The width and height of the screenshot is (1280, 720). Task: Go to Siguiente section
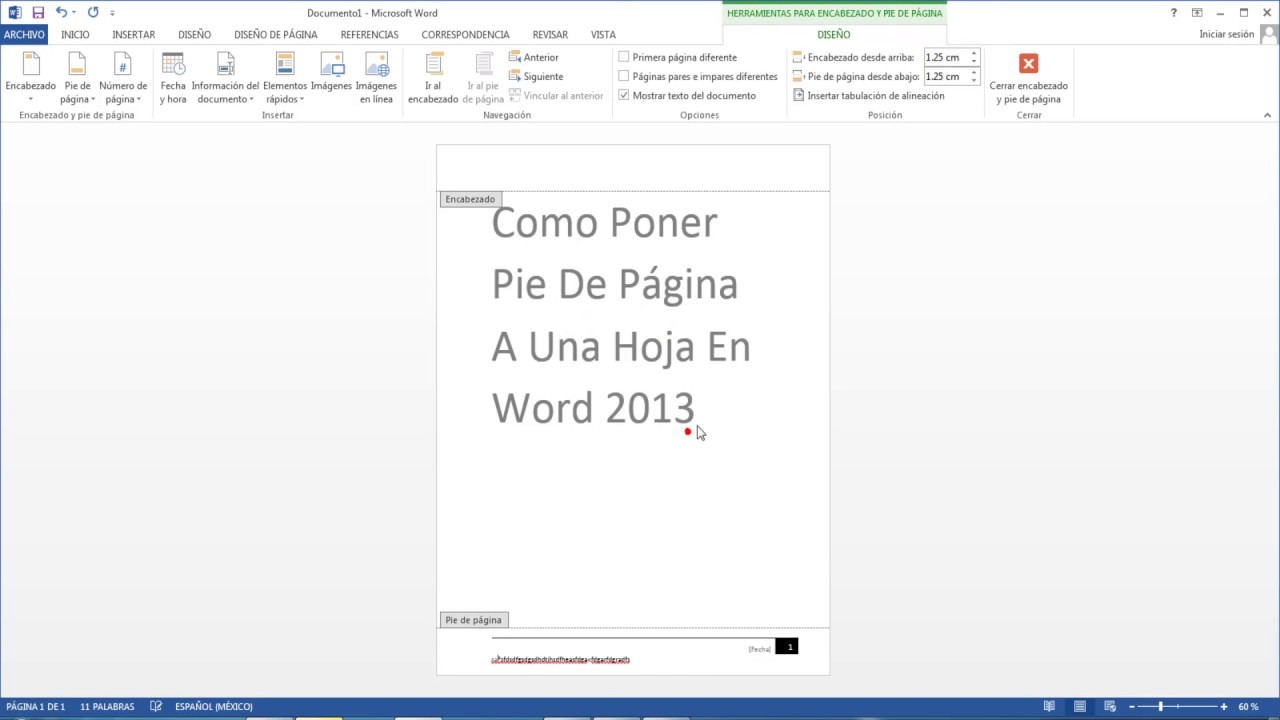(x=536, y=76)
